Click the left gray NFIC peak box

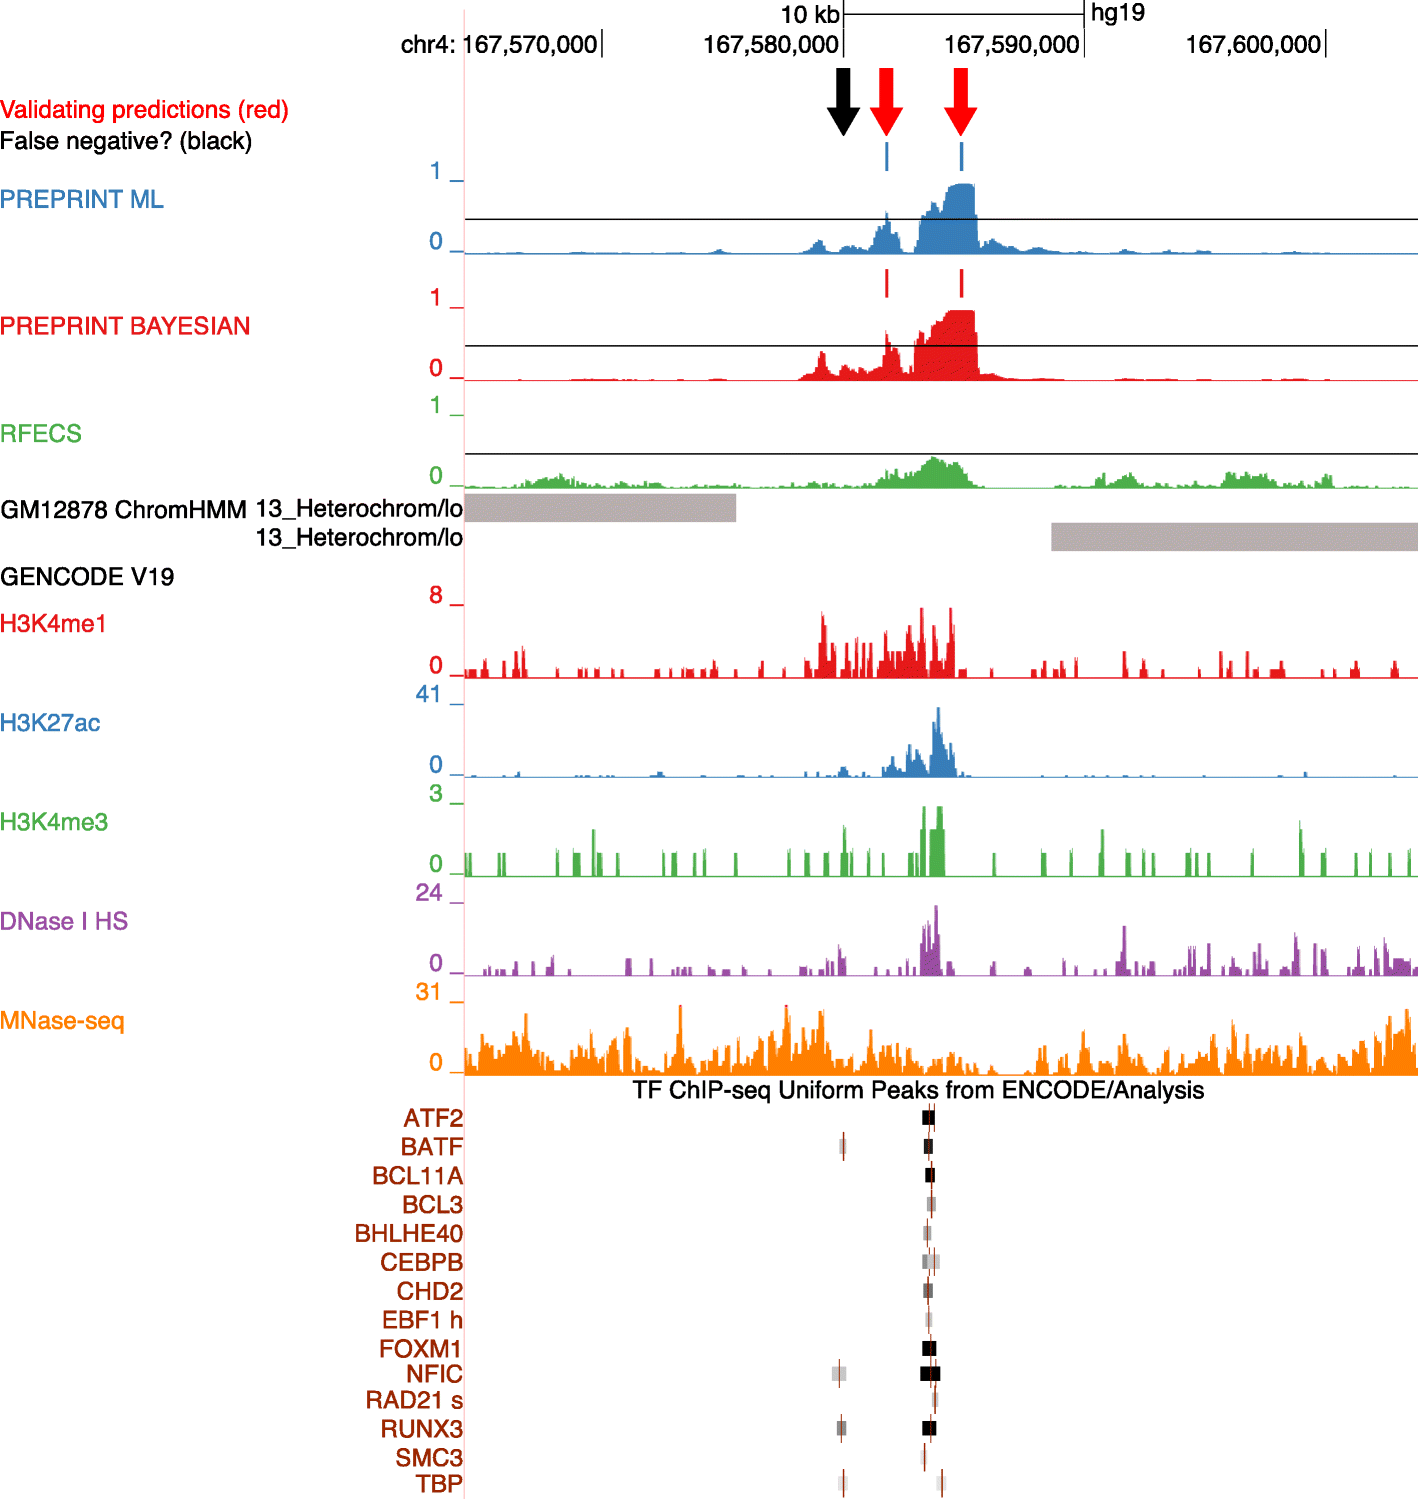pyautogui.click(x=839, y=1374)
